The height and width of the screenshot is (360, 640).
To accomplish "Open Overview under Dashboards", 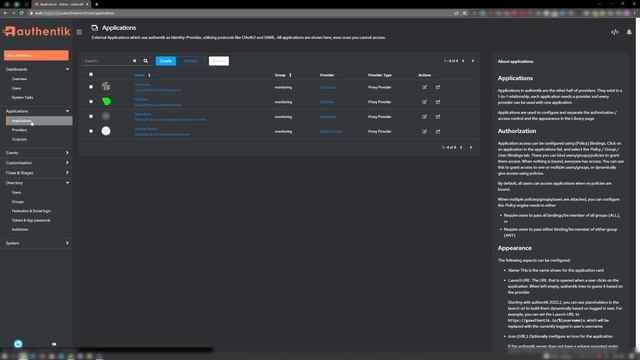I will click(19, 79).
